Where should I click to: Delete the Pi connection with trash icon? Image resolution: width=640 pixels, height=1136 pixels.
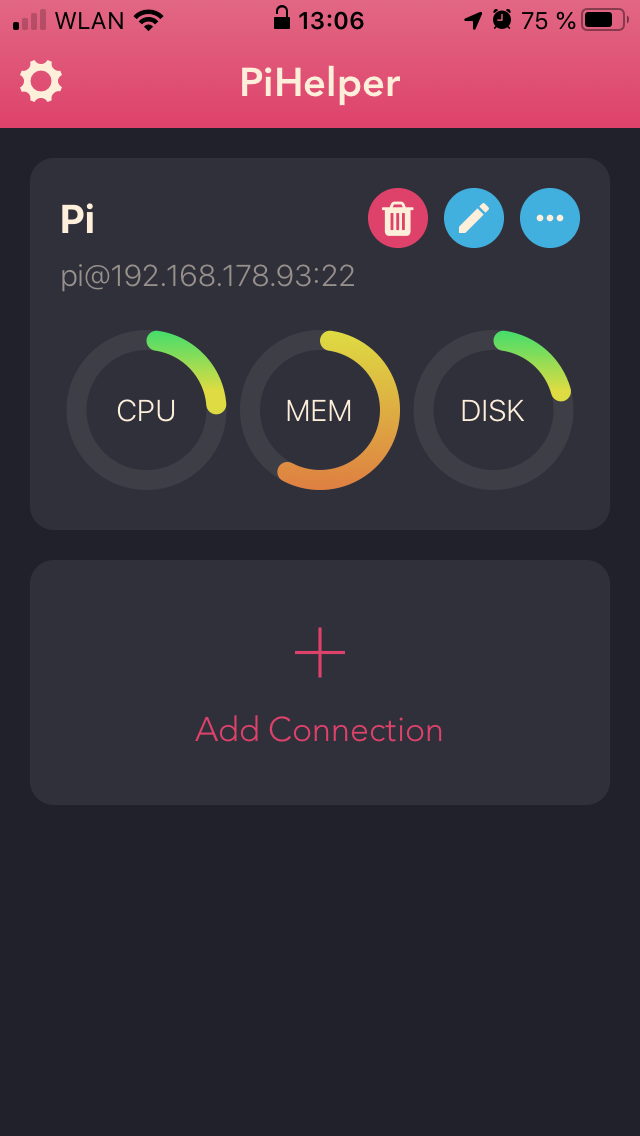tap(398, 218)
